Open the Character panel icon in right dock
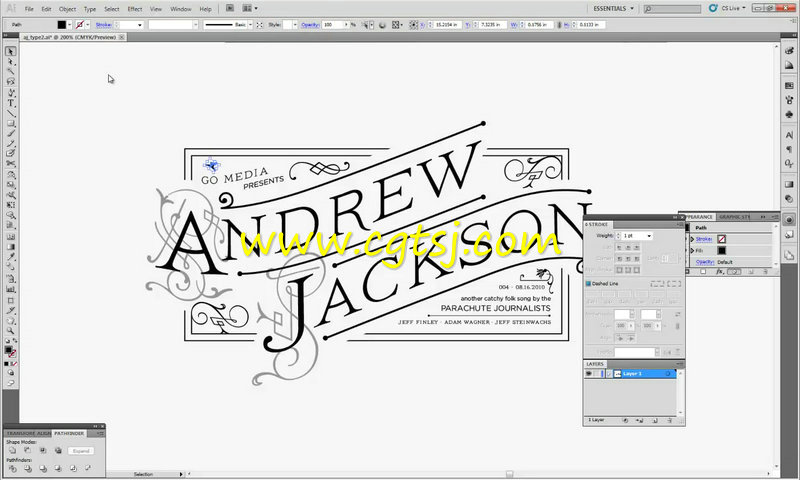 [789, 135]
